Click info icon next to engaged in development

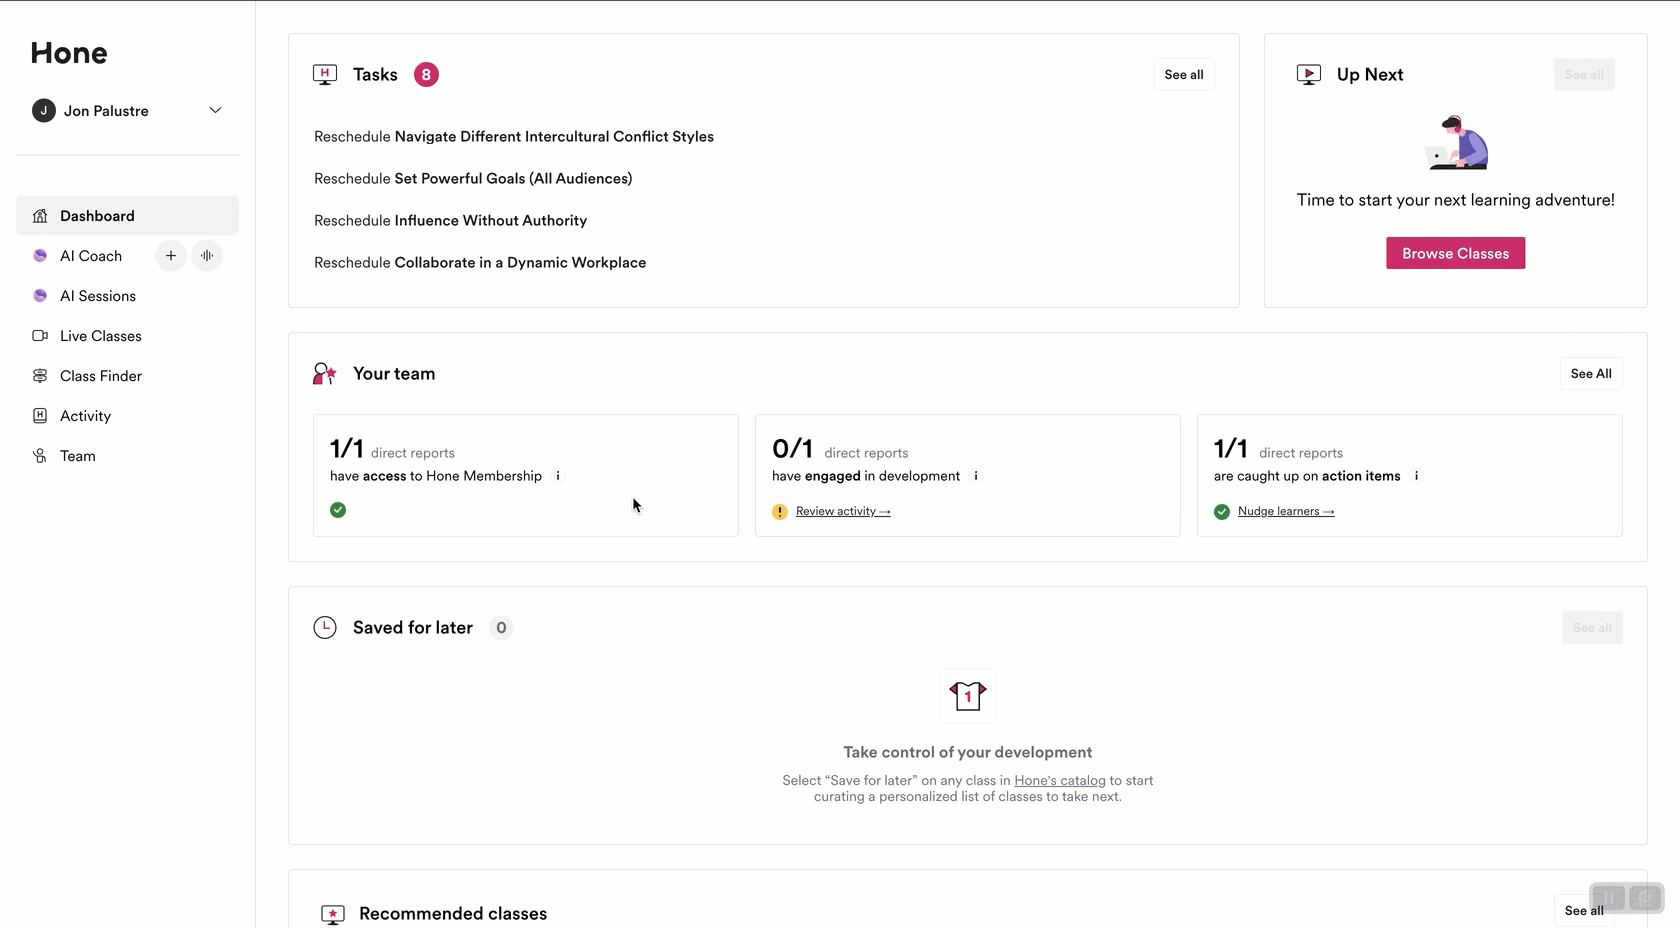pyautogui.click(x=976, y=476)
